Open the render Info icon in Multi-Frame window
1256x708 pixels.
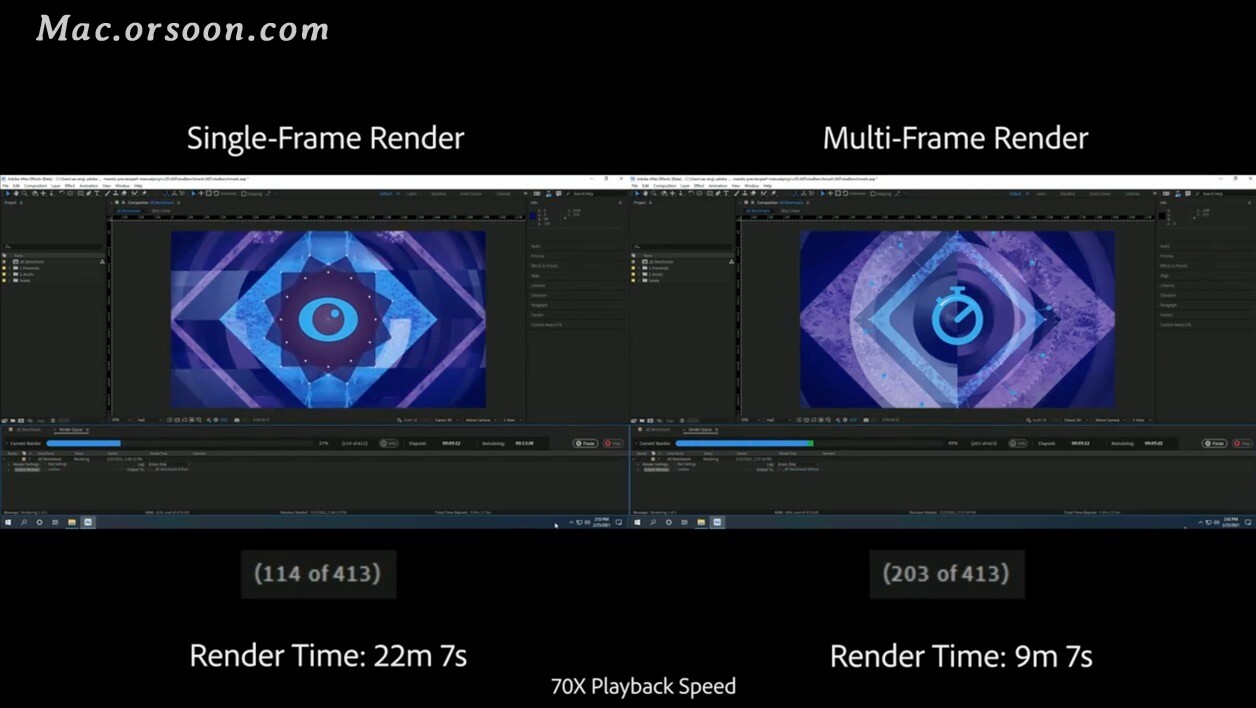(x=1018, y=443)
